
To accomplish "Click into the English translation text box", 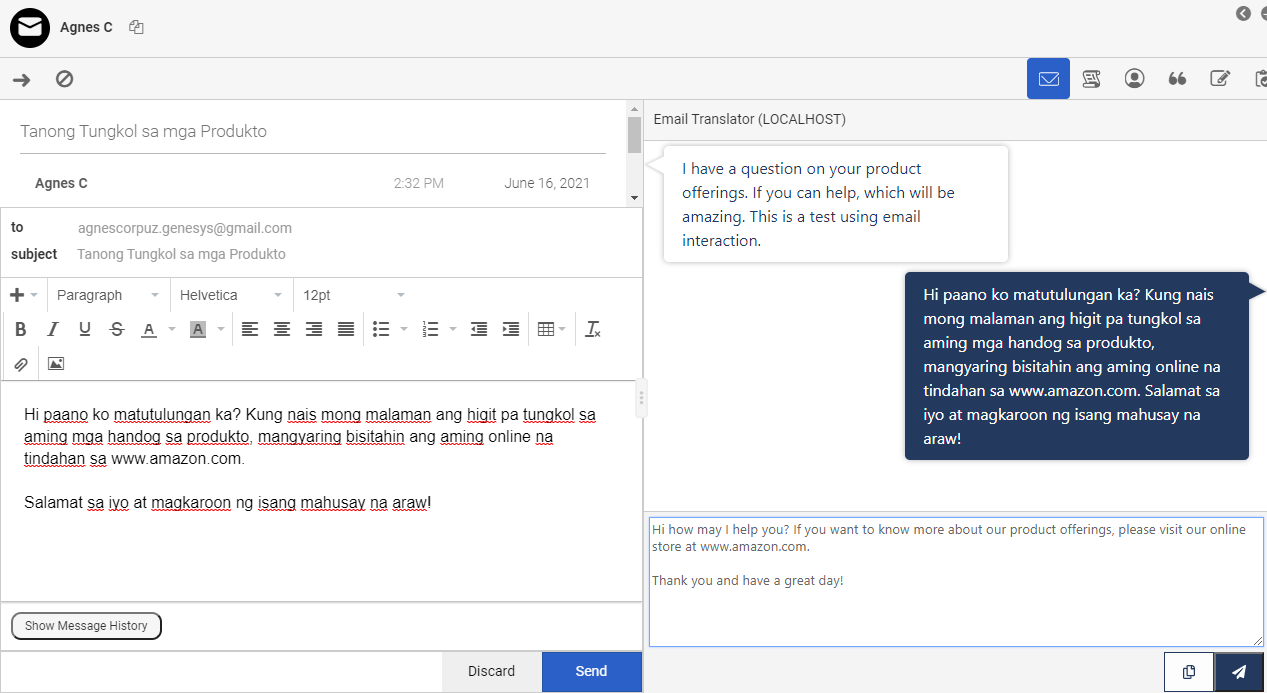I will [955, 600].
